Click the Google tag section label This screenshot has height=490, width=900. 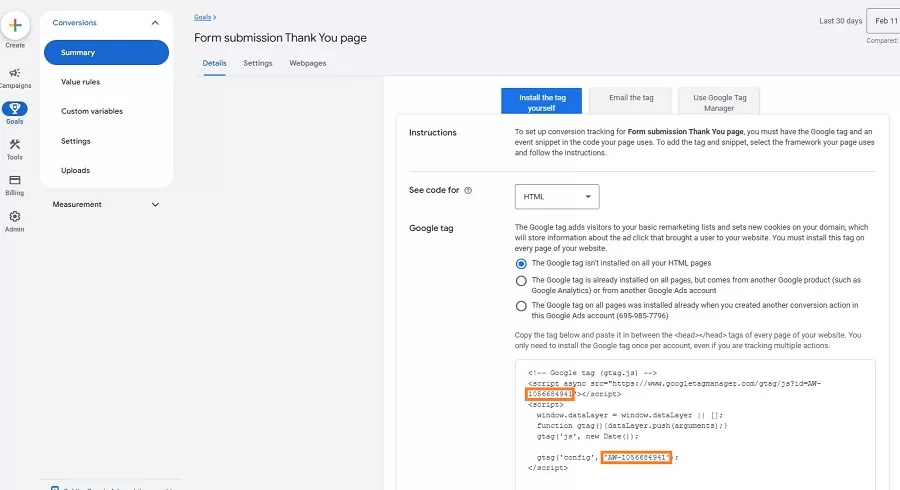(x=431, y=228)
